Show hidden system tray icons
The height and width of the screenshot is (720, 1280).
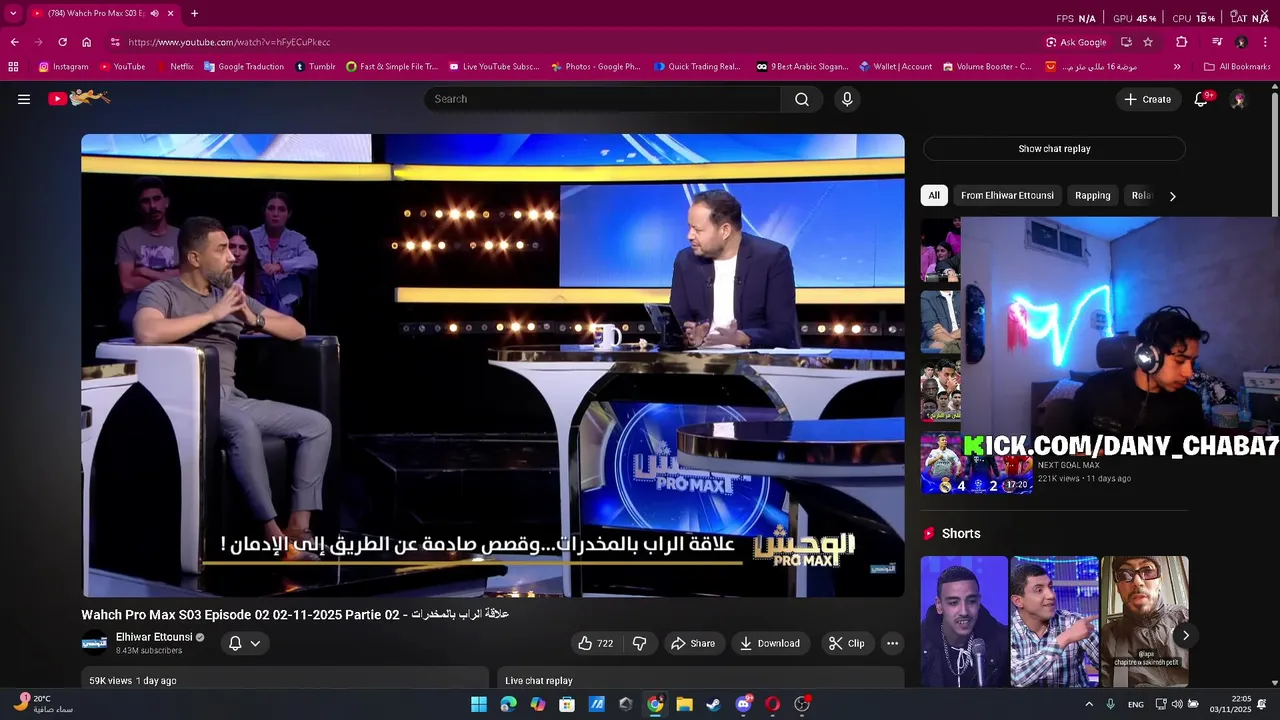coord(1089,704)
